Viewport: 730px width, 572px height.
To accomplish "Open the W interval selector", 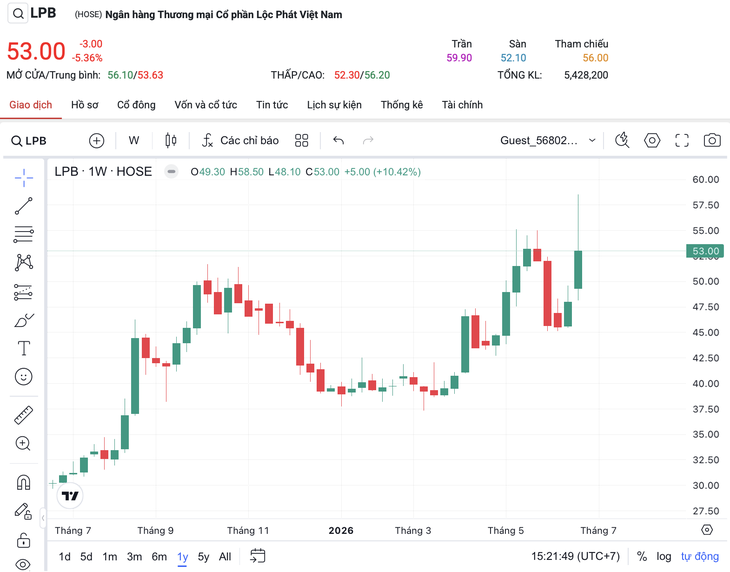I will (x=134, y=140).
